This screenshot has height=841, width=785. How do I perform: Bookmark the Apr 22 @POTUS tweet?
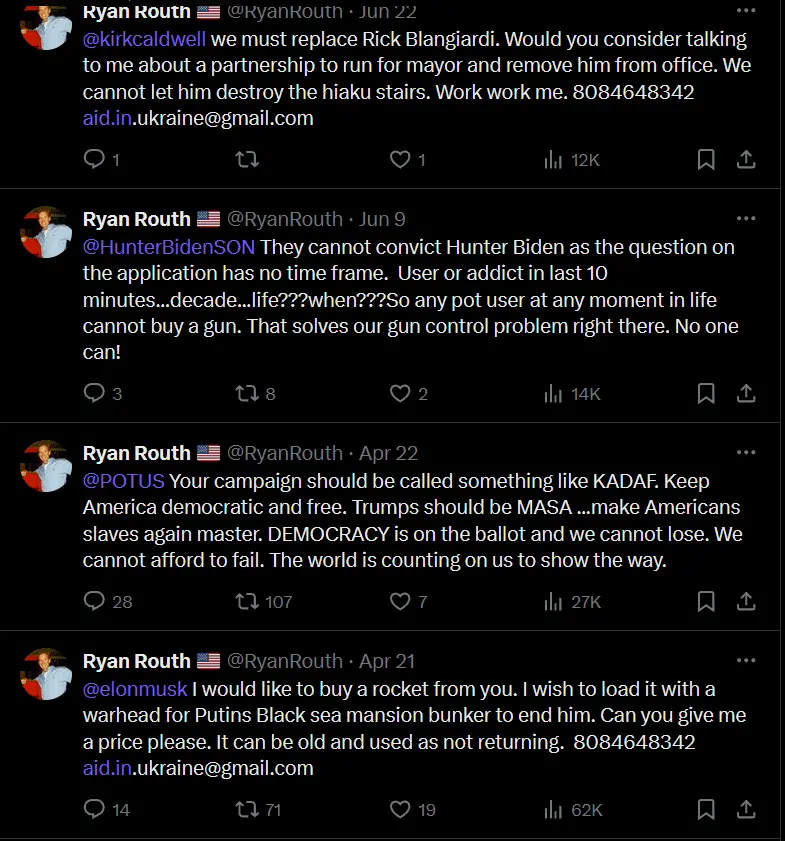(705, 602)
